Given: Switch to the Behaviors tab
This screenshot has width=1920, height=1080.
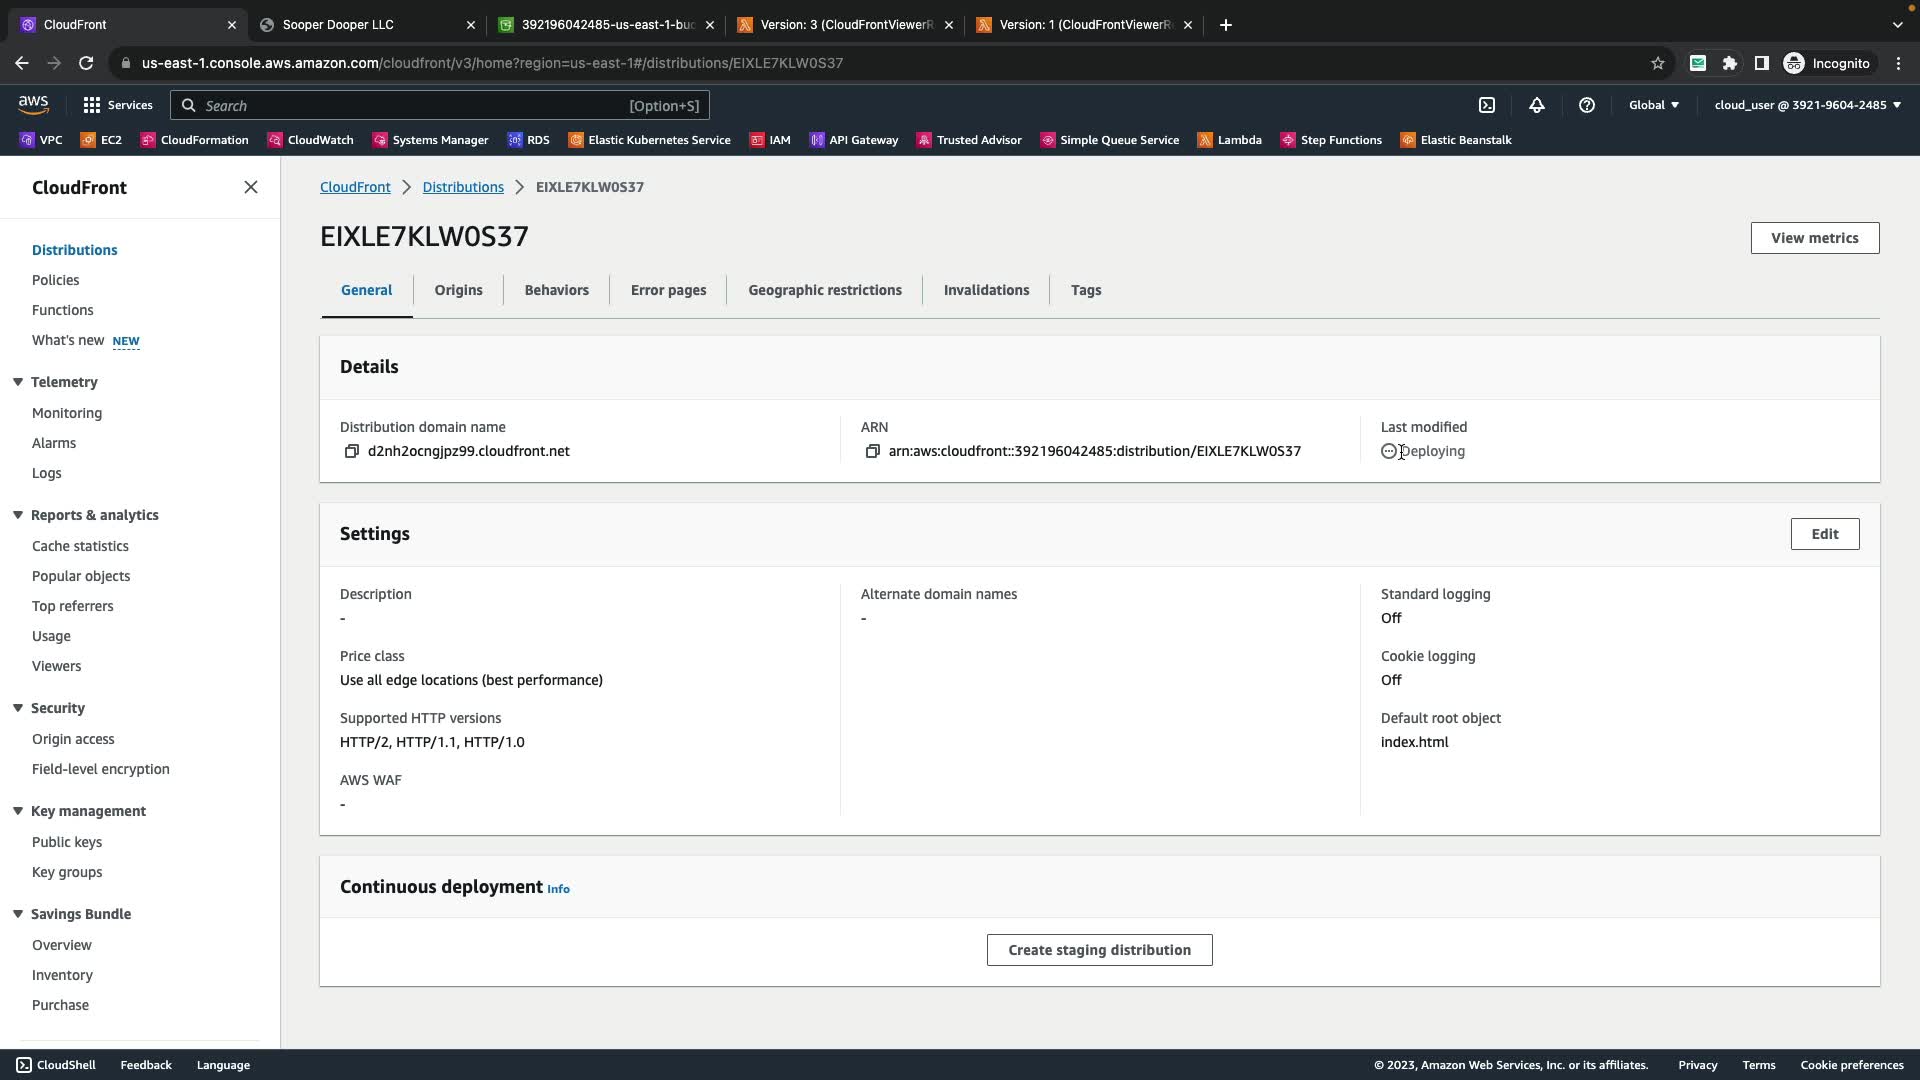Looking at the screenshot, I should click(x=556, y=290).
